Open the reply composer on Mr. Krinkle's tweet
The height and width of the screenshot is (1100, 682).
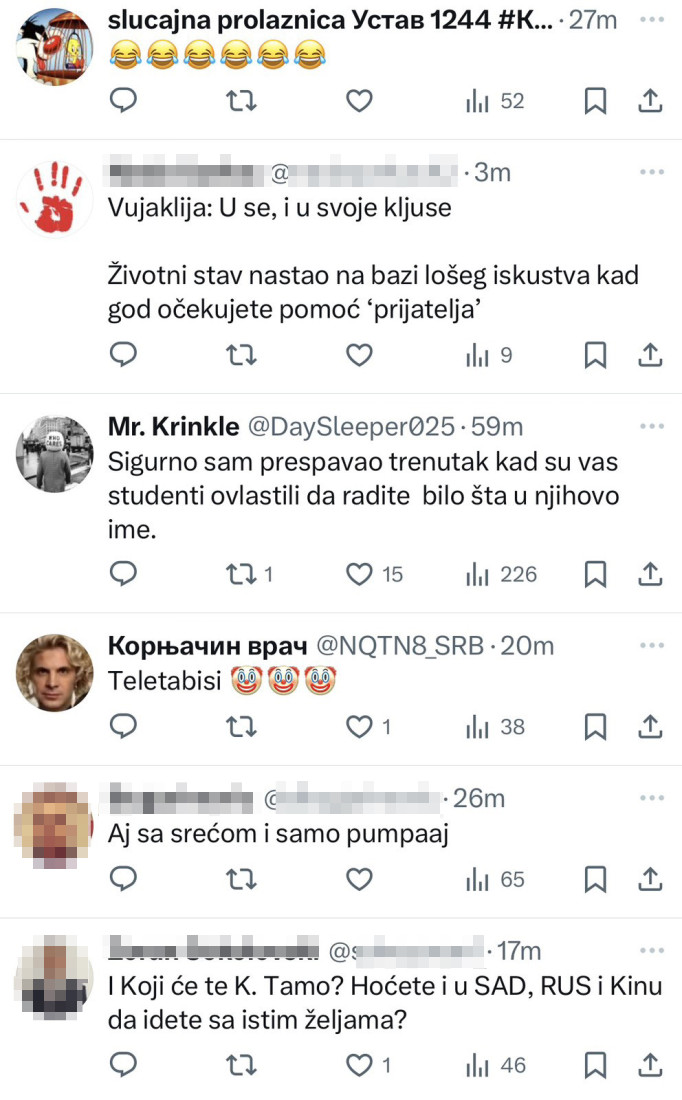click(x=123, y=573)
